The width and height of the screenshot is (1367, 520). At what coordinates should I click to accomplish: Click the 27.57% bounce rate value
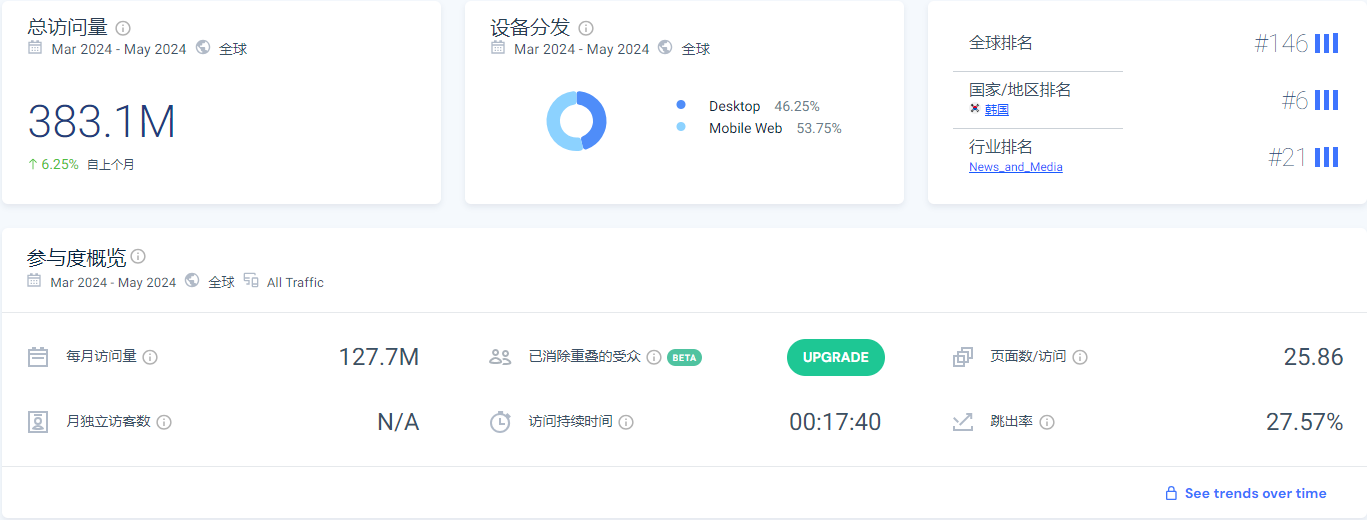point(1304,422)
